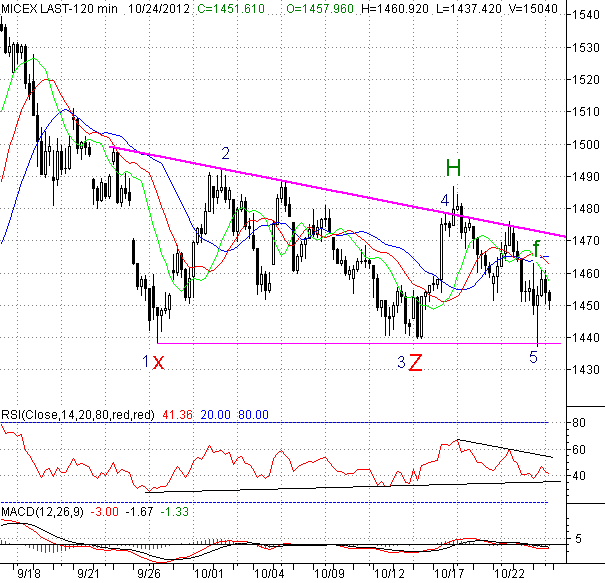Select the green f annotation label
Viewport: 605px width, 583px height.
click(536, 248)
